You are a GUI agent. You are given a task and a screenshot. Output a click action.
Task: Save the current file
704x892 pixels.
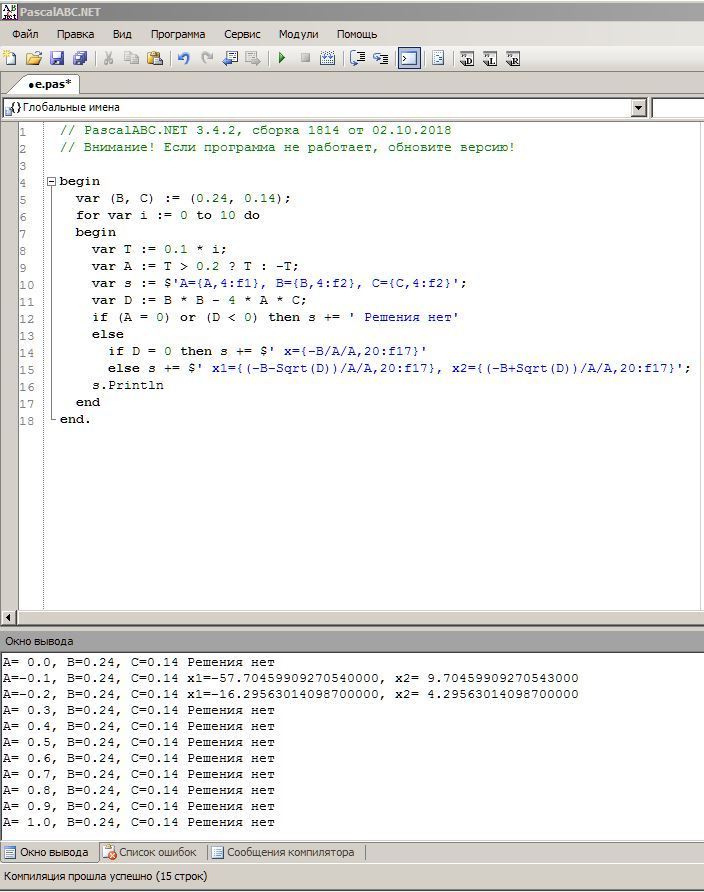(x=57, y=58)
